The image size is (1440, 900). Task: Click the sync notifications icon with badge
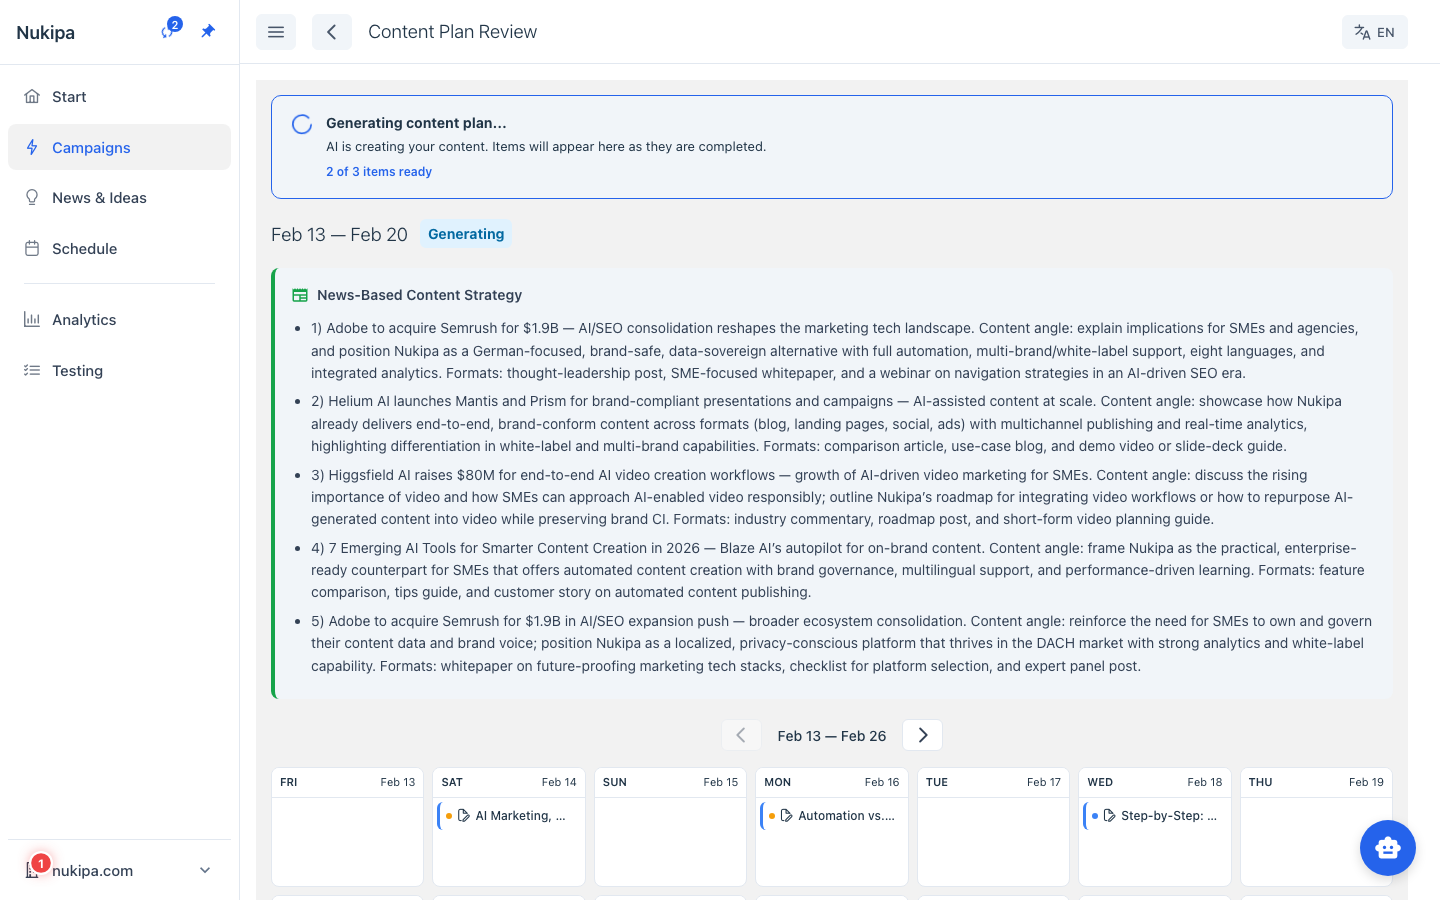(x=168, y=32)
